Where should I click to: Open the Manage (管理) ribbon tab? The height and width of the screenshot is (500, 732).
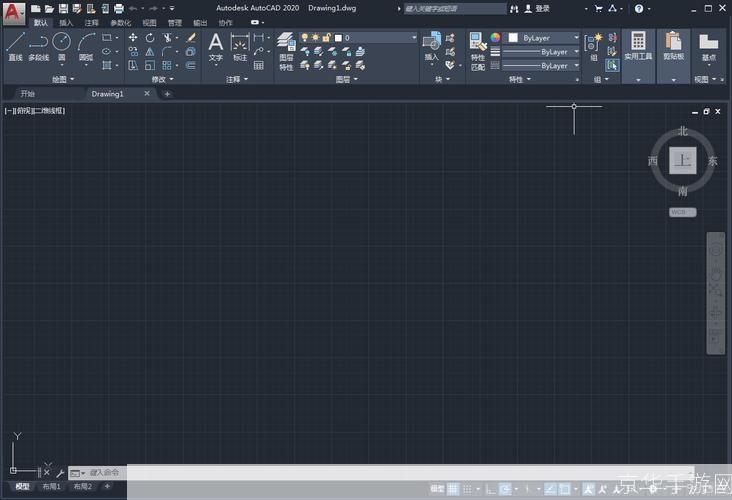tap(175, 22)
